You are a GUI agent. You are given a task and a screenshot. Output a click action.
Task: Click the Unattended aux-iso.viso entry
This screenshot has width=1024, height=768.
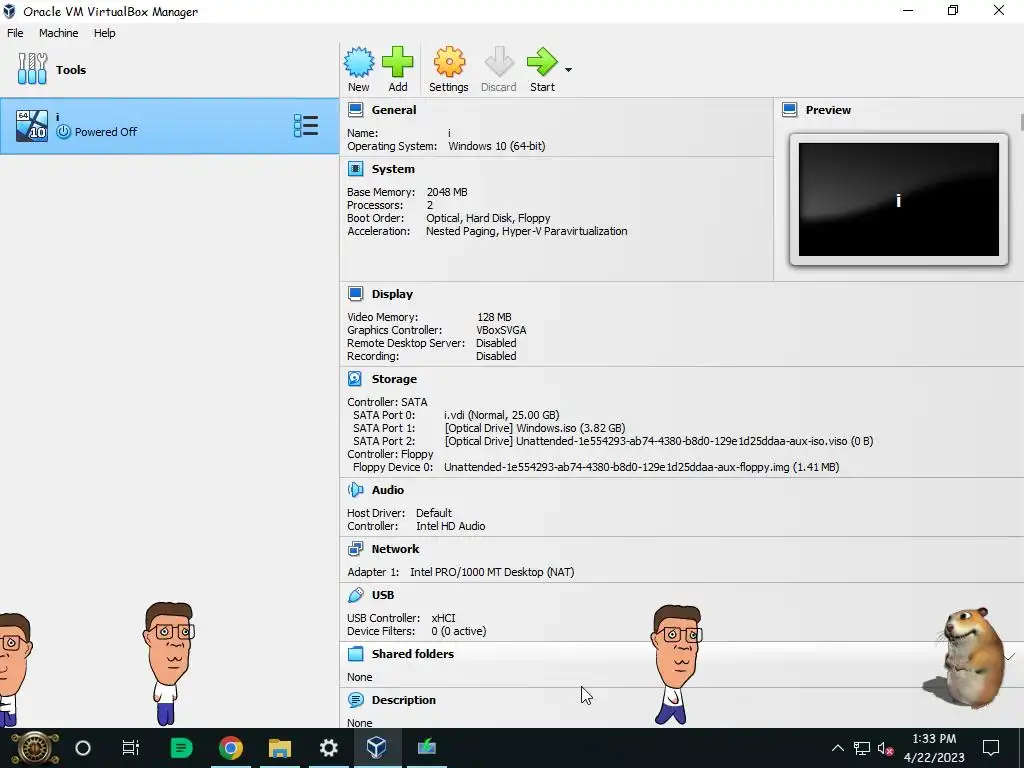(x=659, y=441)
